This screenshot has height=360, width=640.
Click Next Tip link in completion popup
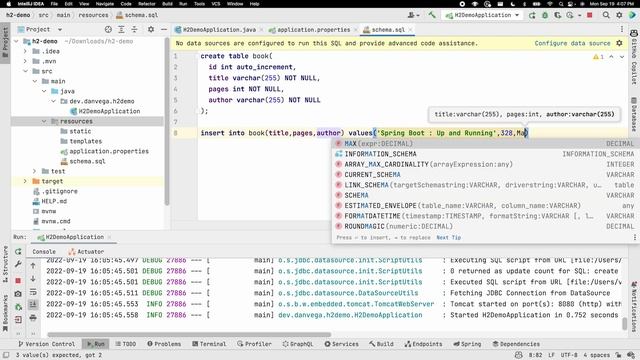tap(449, 237)
